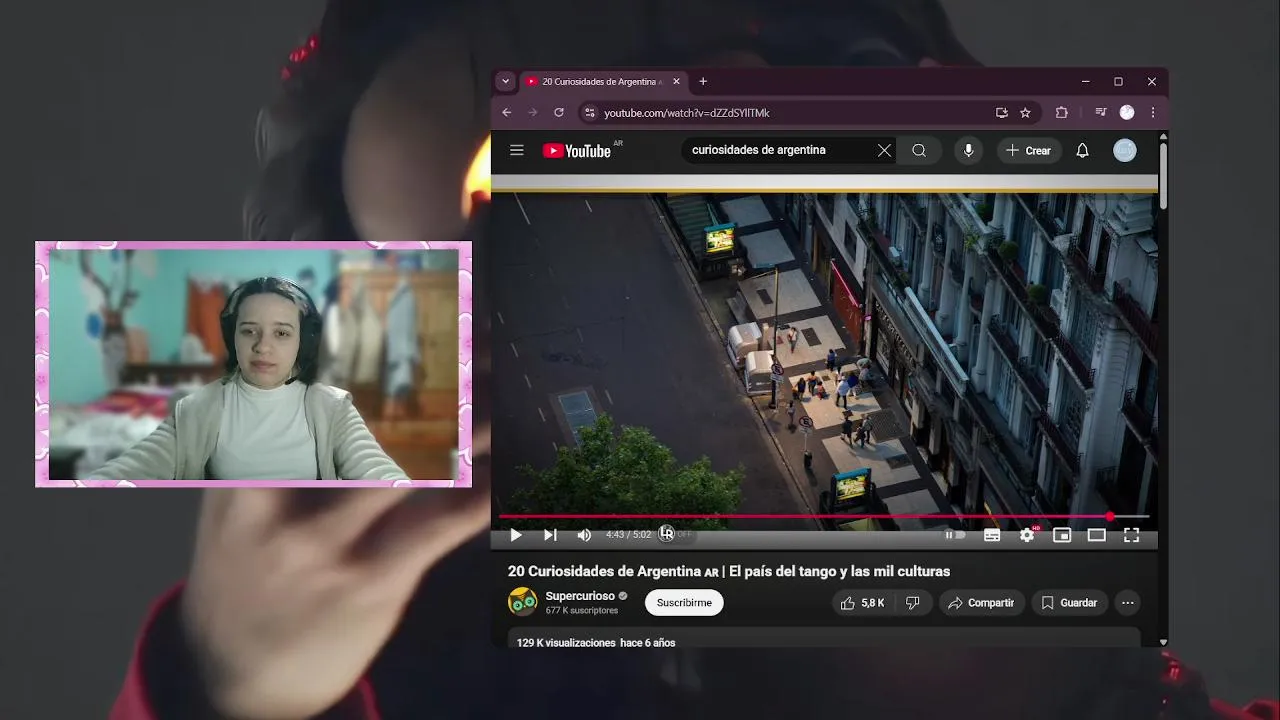Click the video title text
This screenshot has width=1280, height=720.
pyautogui.click(x=729, y=571)
